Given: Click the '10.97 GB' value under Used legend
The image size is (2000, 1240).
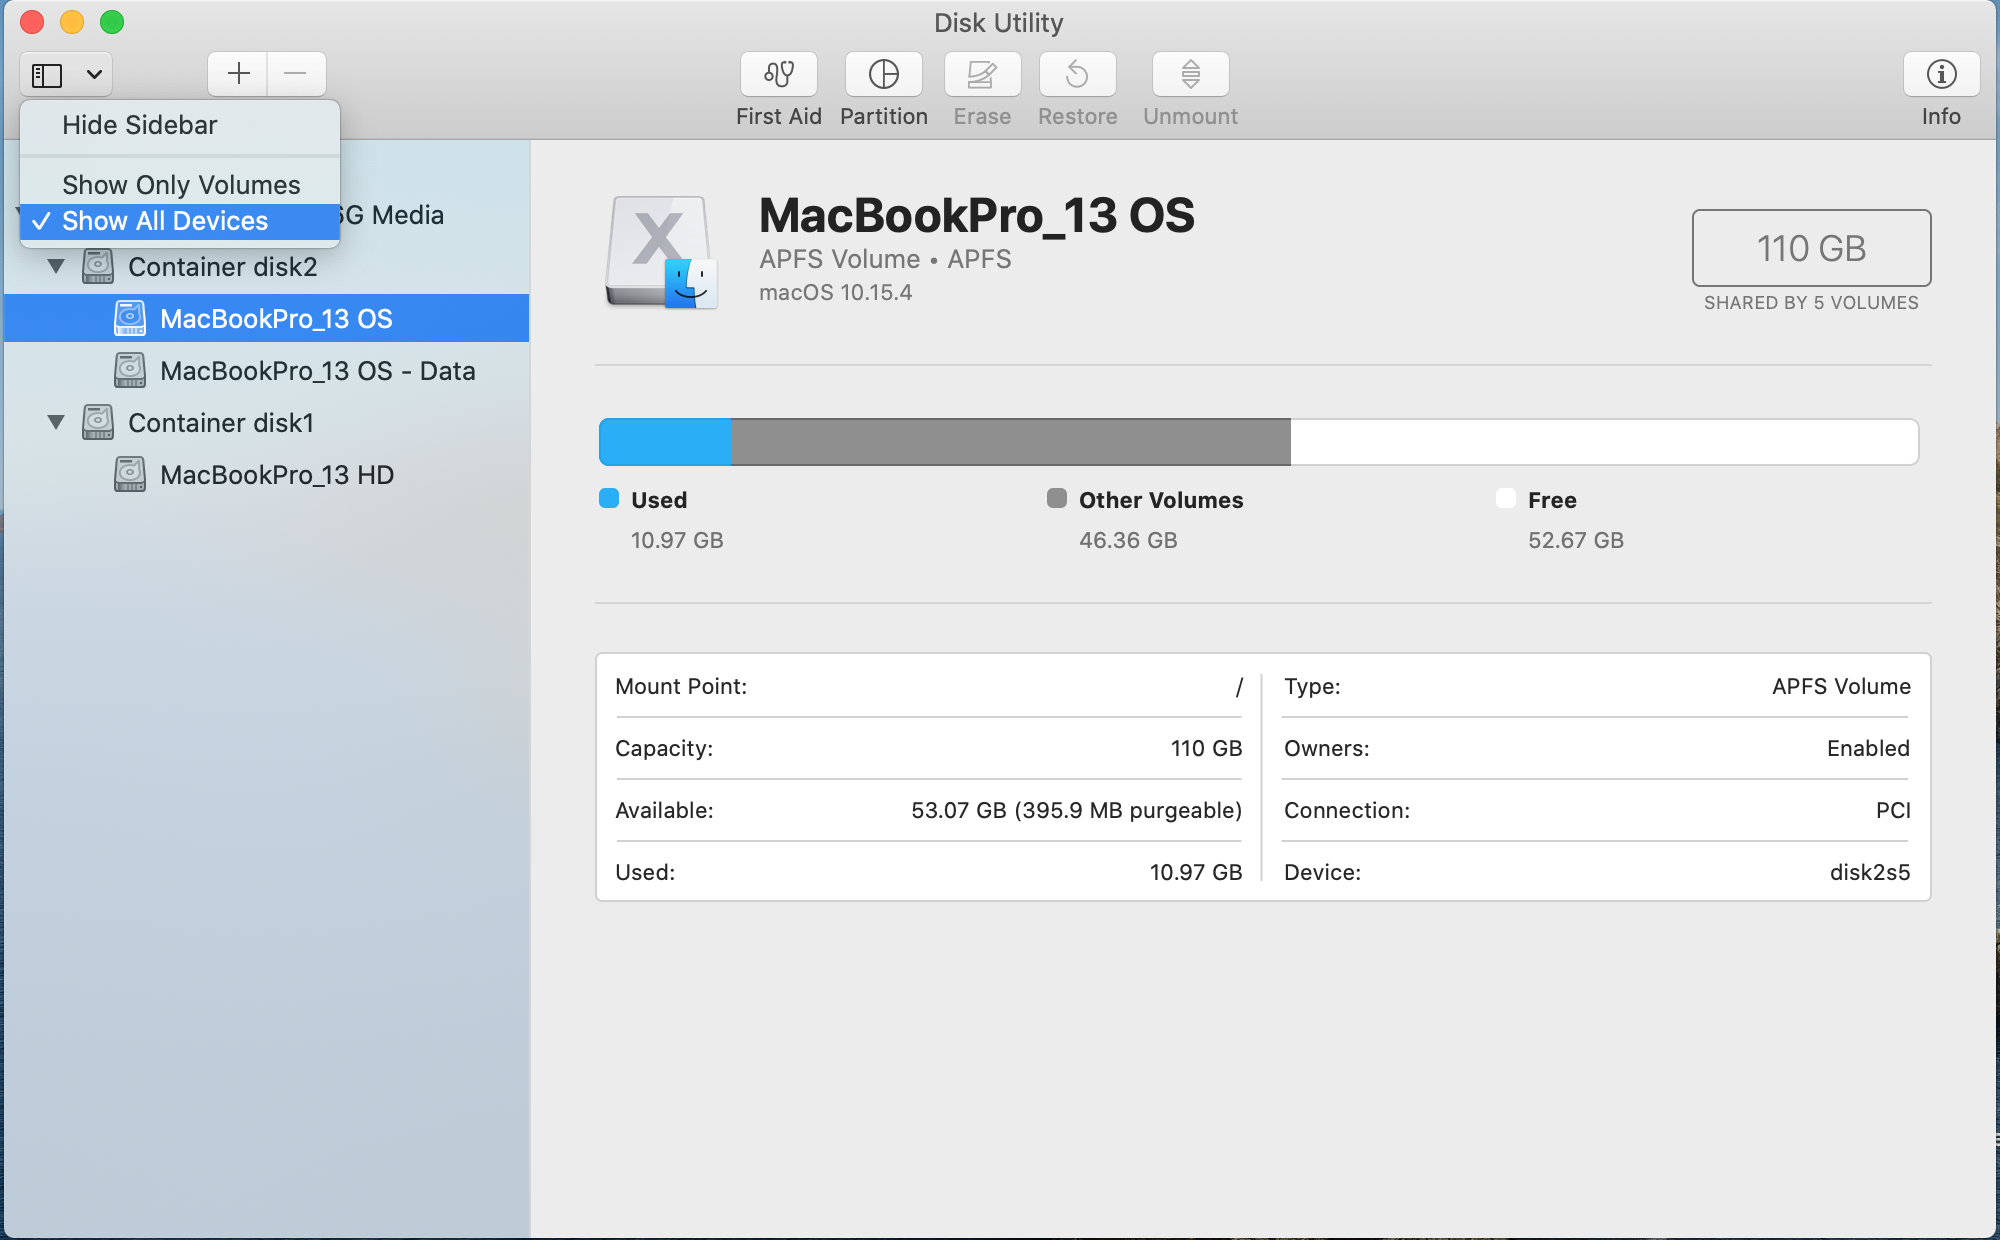Looking at the screenshot, I should (x=677, y=541).
